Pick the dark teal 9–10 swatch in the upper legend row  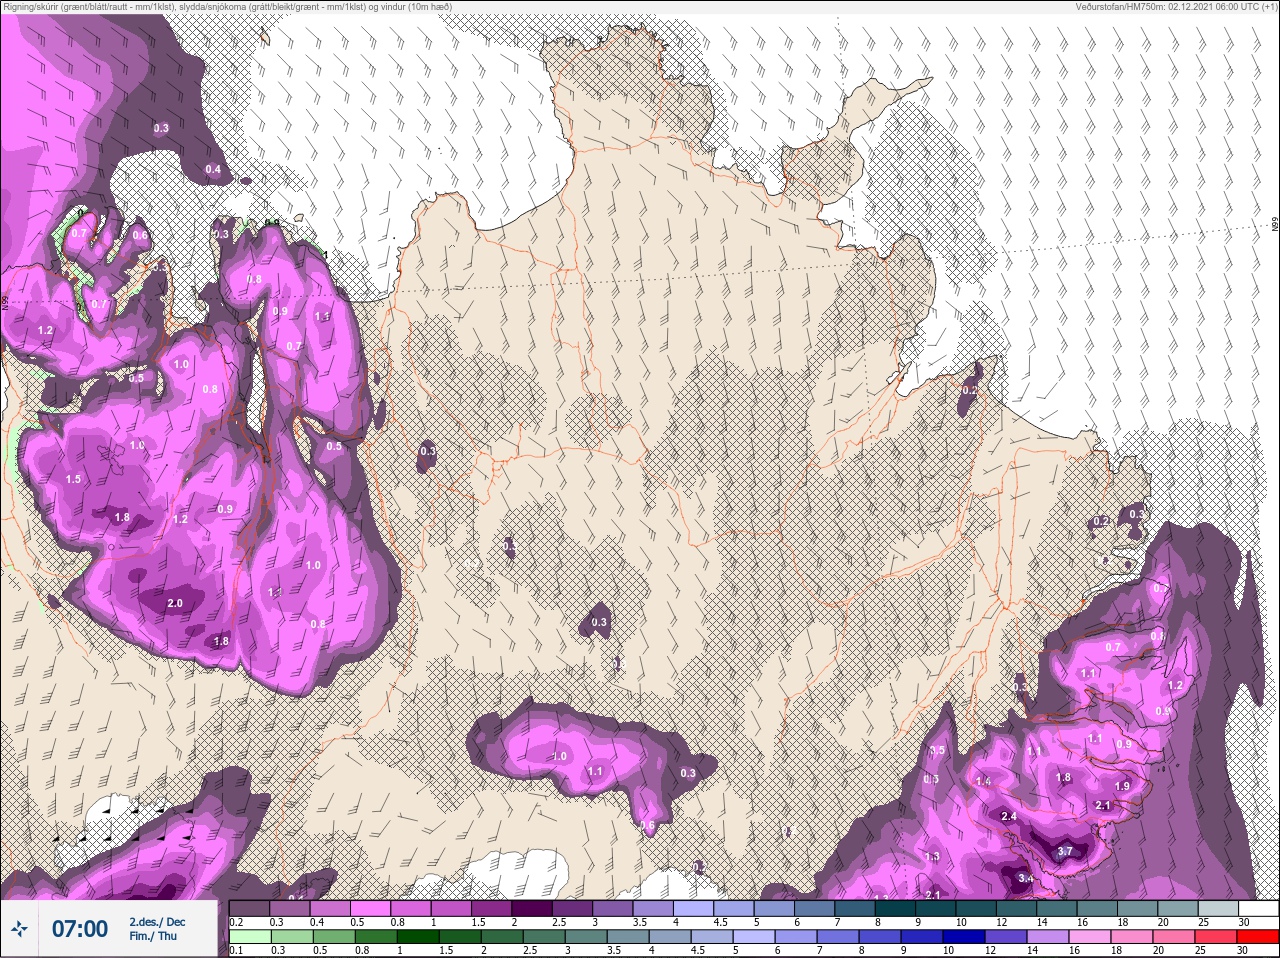(935, 908)
